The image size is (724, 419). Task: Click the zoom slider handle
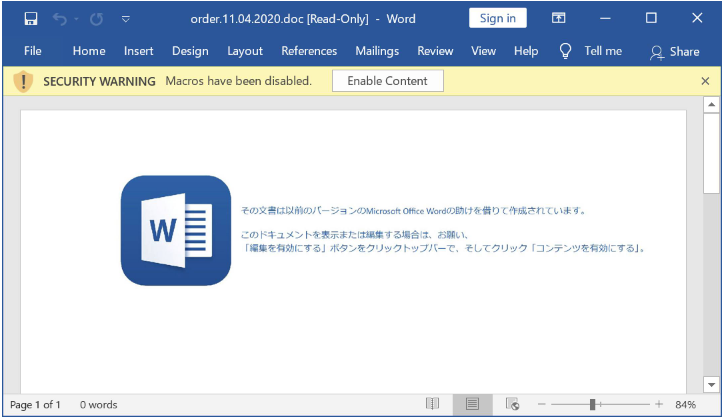(593, 405)
